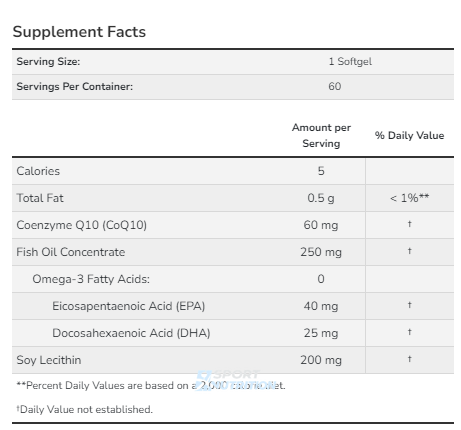Select the Serving Size label
The width and height of the screenshot is (461, 430).
[x=48, y=62]
